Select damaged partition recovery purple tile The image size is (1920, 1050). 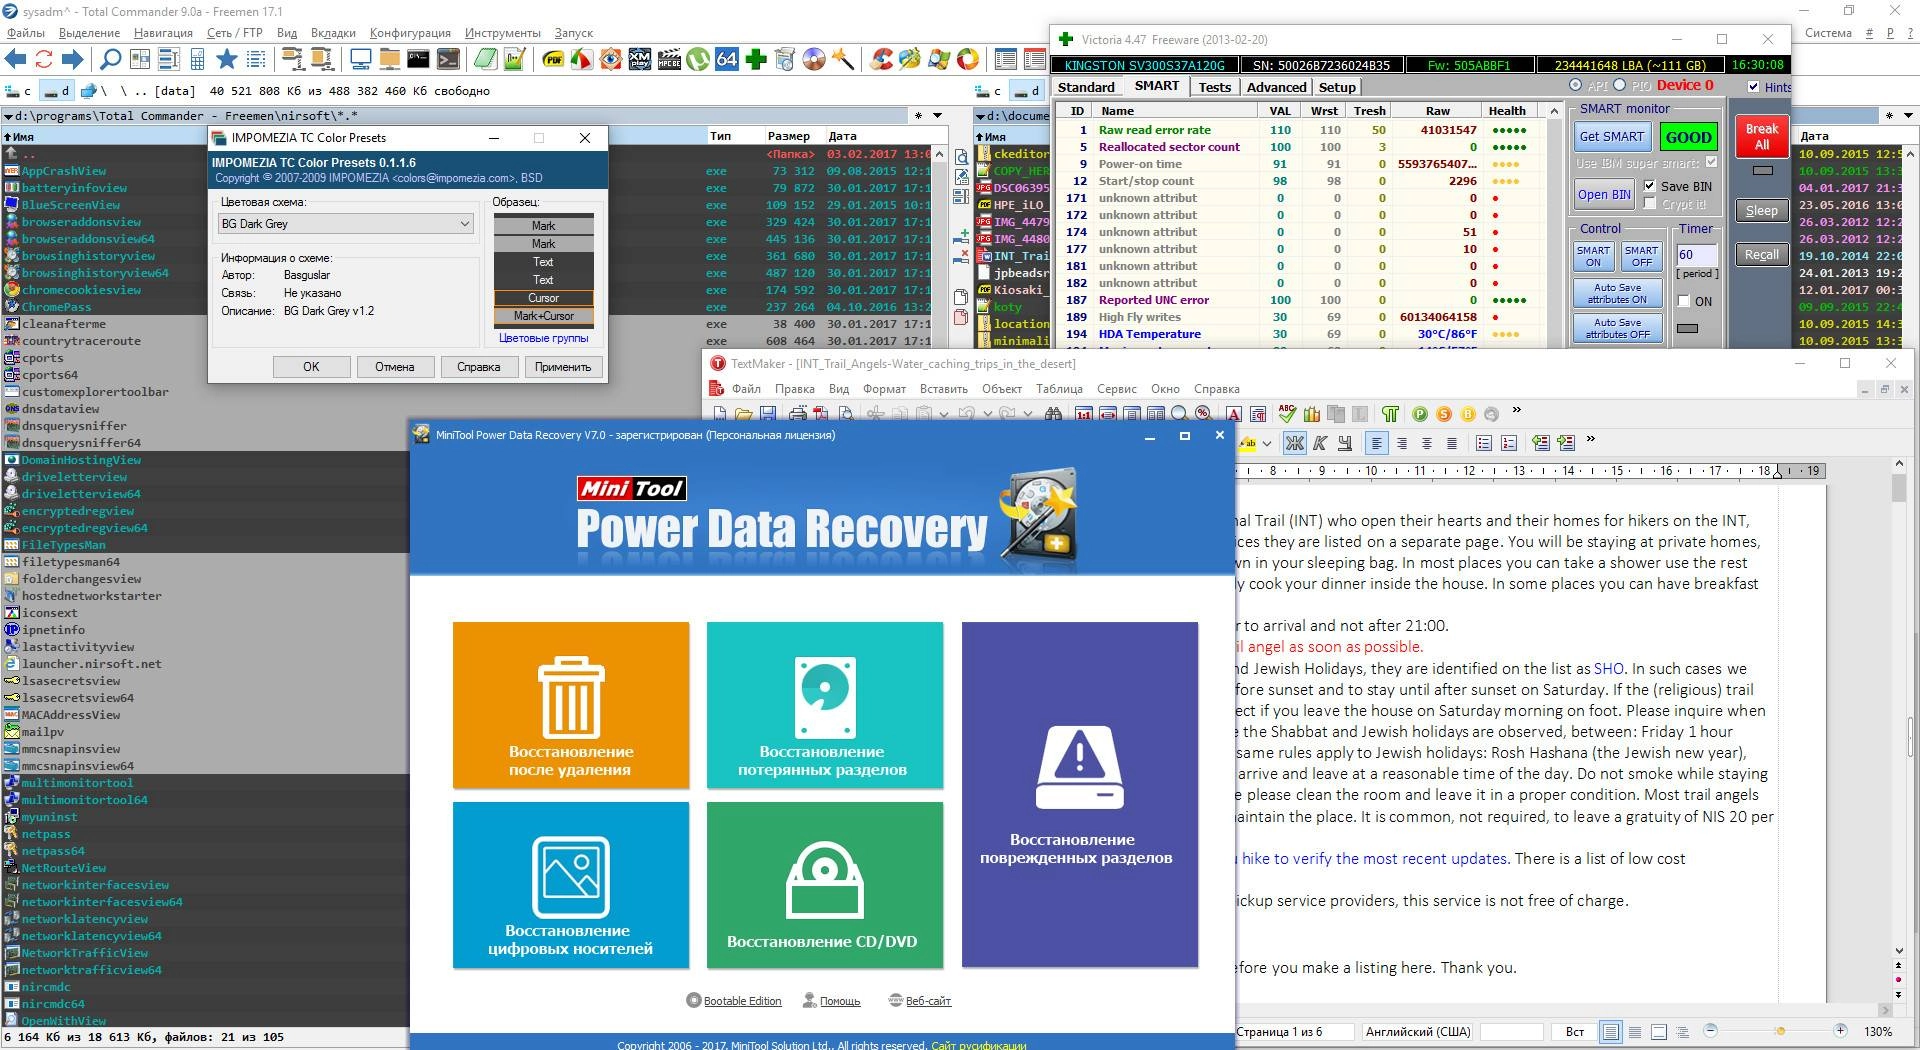[1080, 795]
